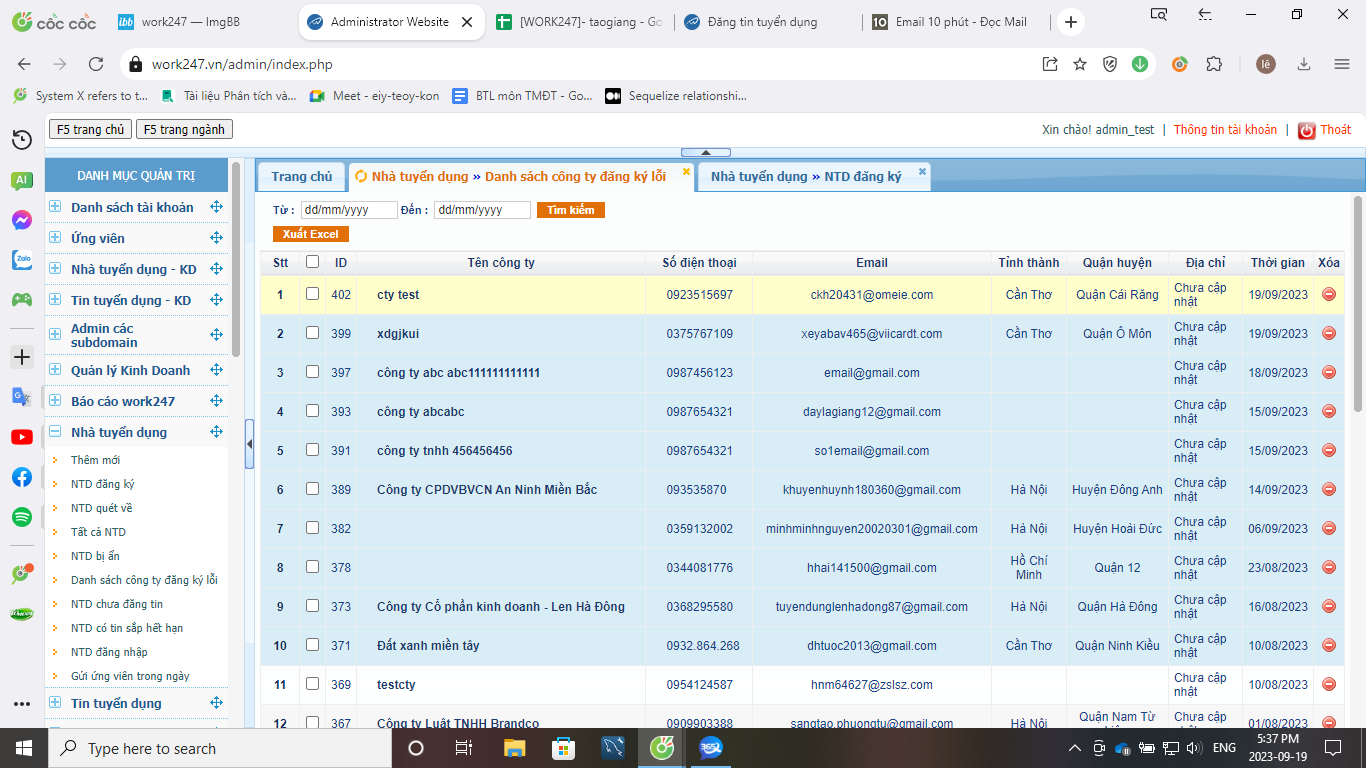
Task: Collapse the Nhà tuyển dụng section
Action: point(56,432)
